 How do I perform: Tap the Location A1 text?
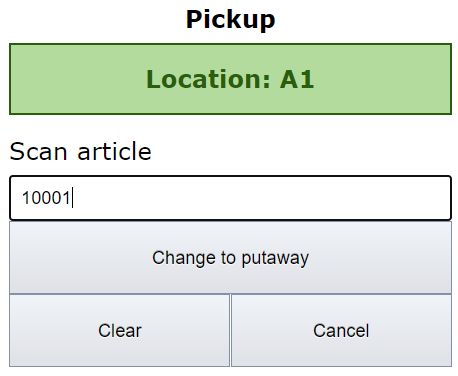(x=230, y=79)
